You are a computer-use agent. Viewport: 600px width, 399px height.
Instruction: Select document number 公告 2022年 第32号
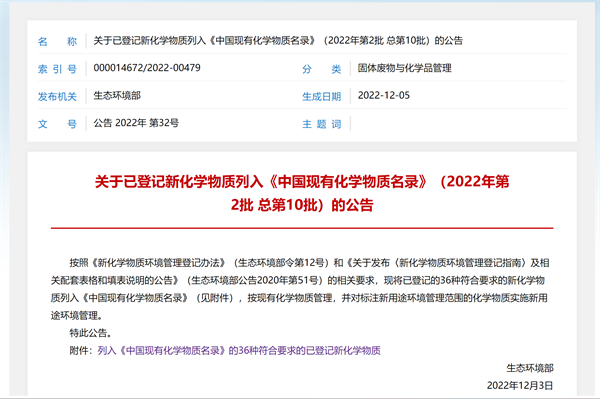(136, 123)
